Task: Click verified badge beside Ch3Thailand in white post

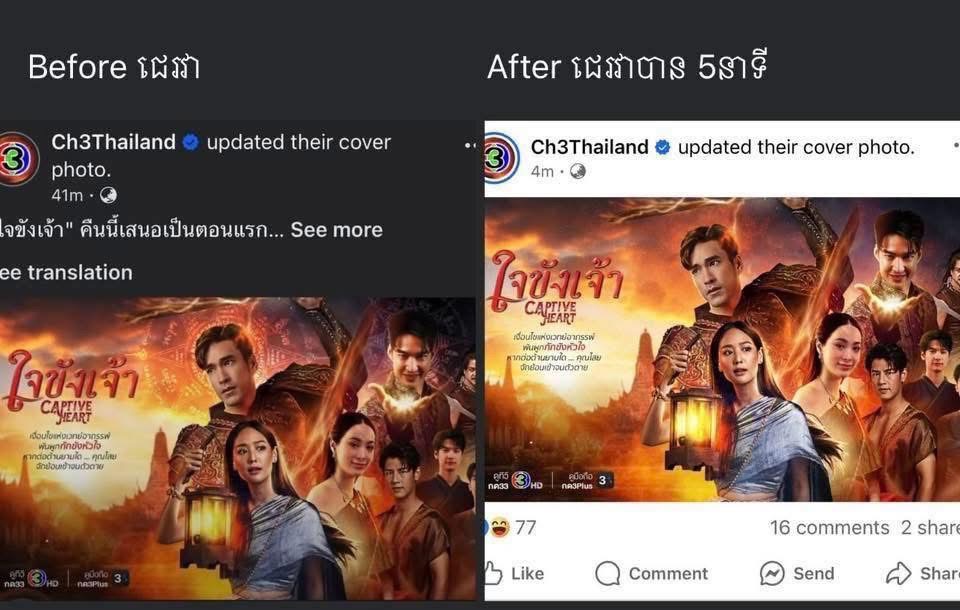Action: click(x=662, y=147)
